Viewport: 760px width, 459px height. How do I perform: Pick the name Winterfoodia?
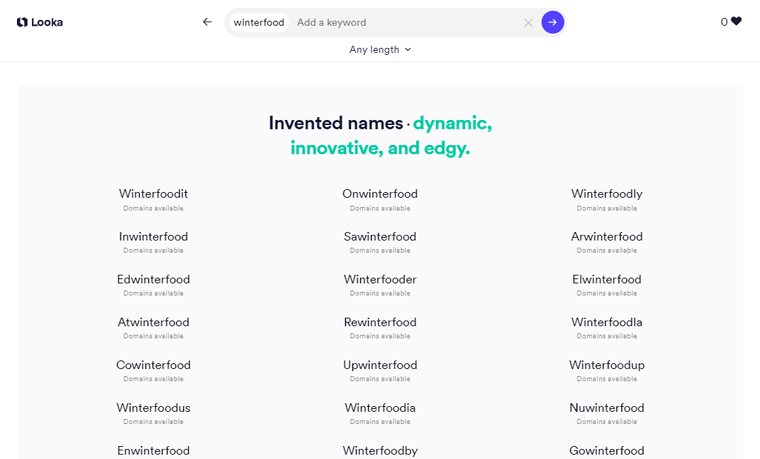(x=380, y=408)
